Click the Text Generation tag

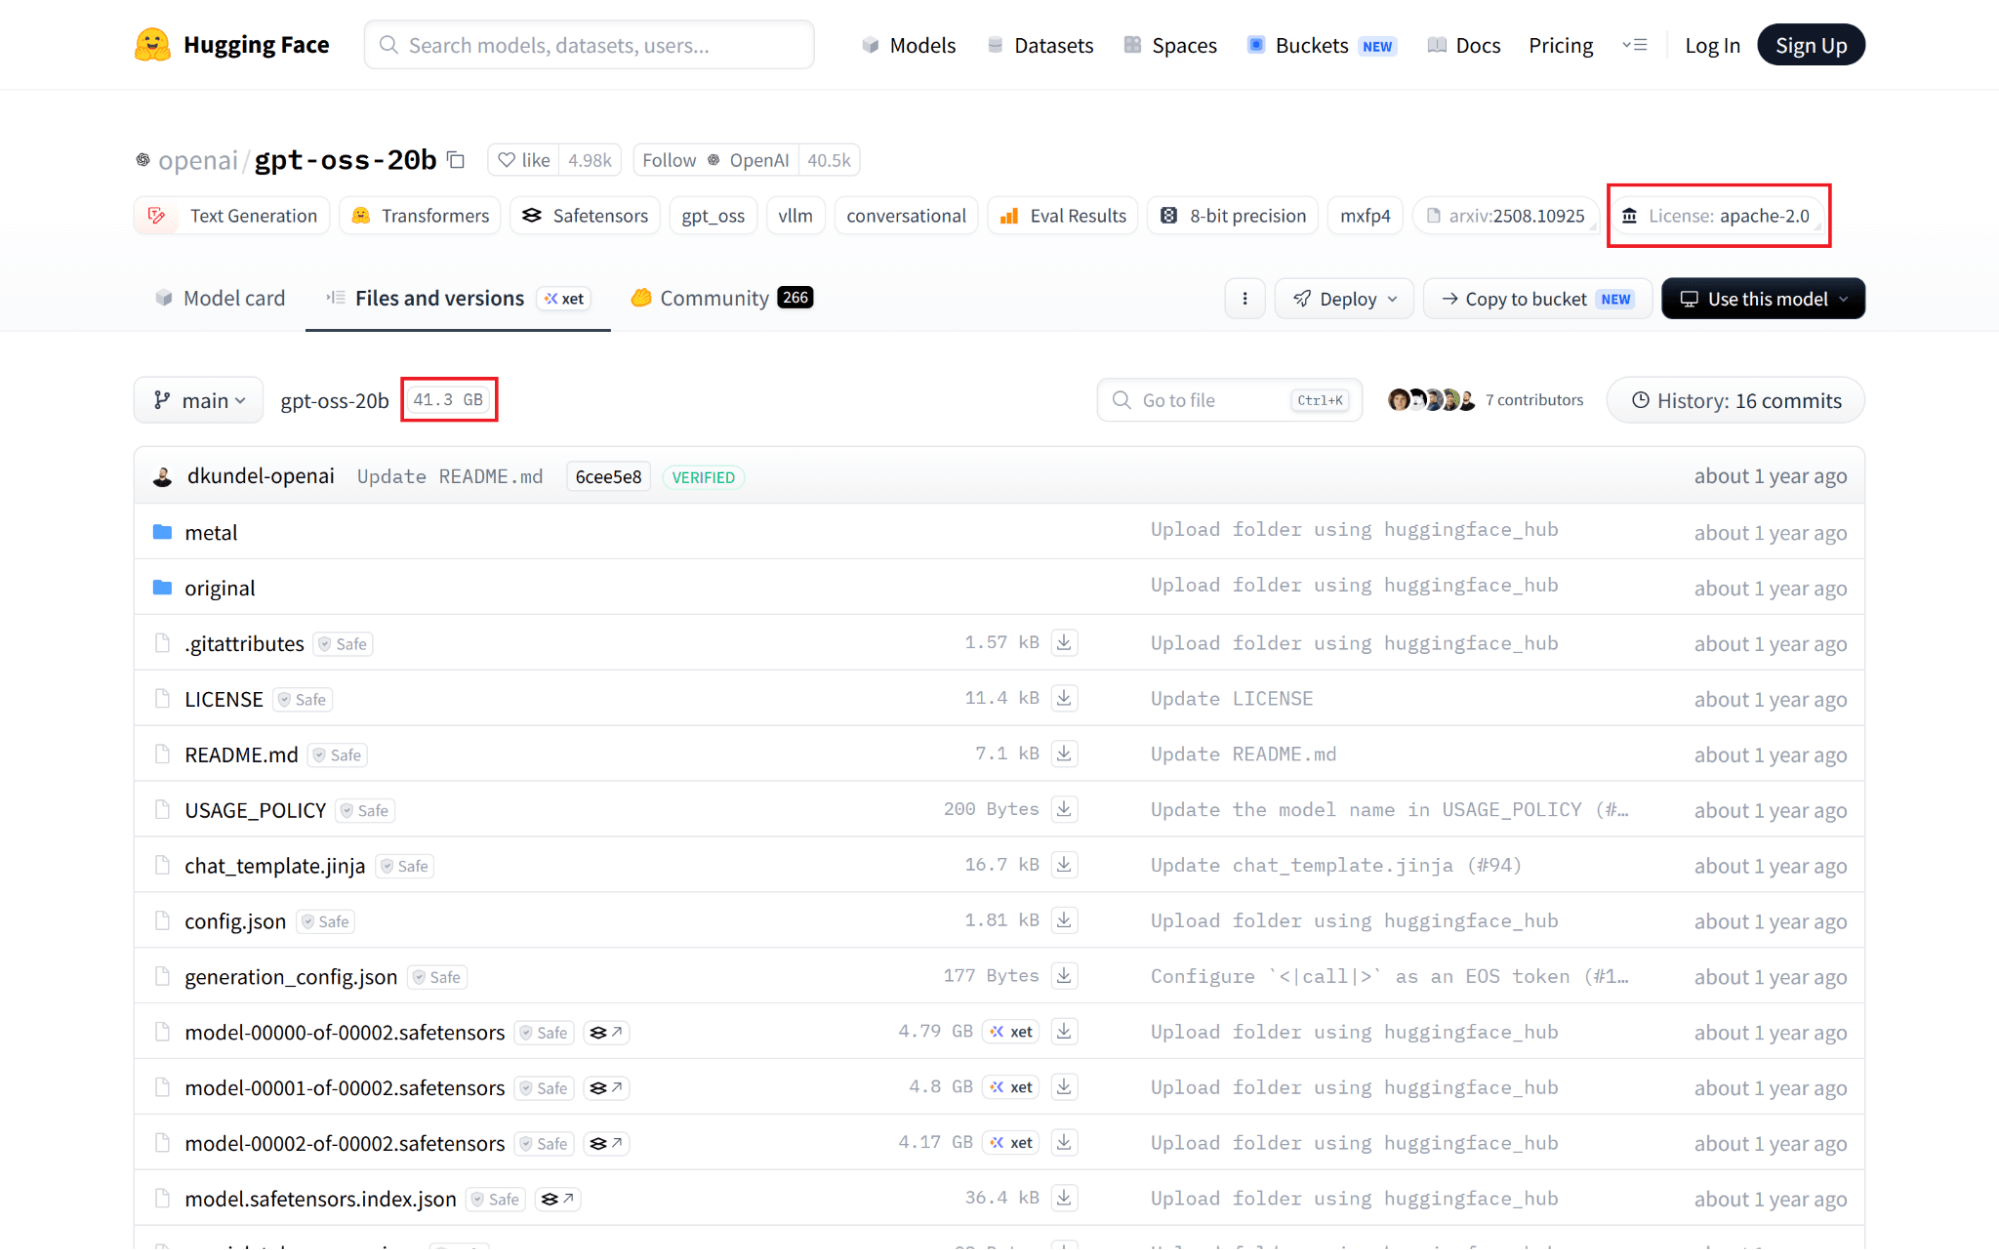[232, 216]
